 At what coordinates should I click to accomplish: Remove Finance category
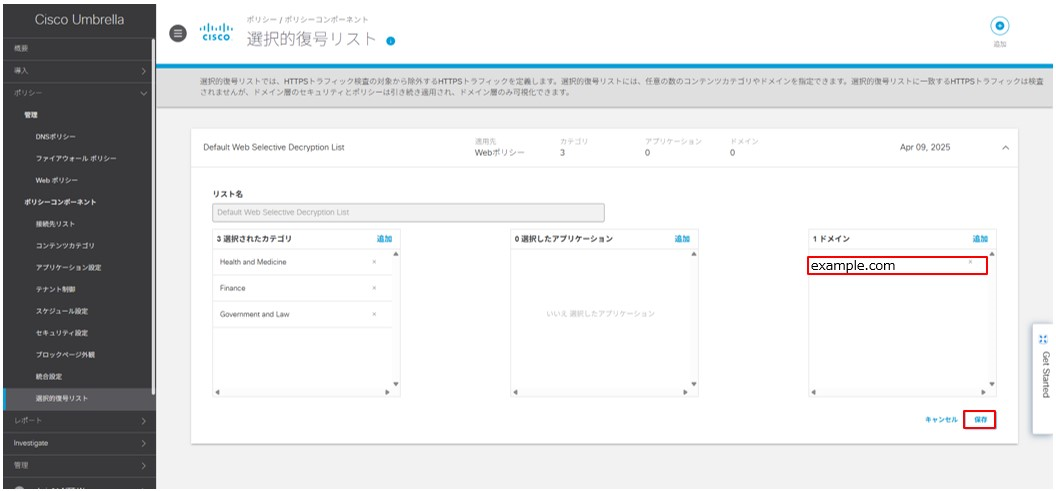point(374,288)
